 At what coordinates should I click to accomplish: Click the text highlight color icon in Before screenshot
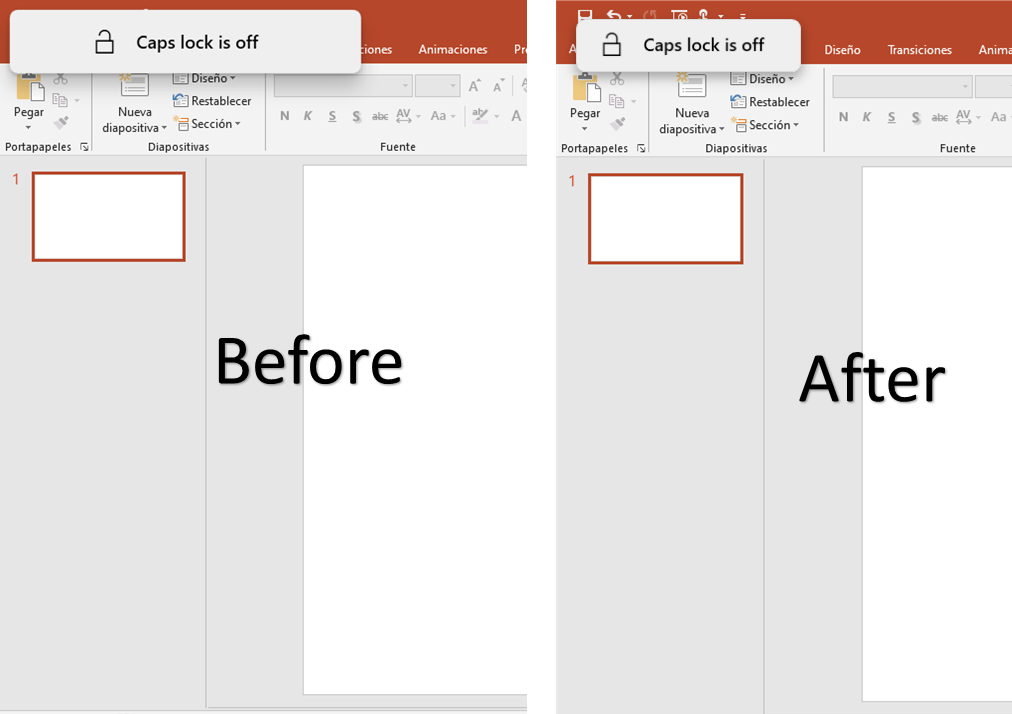click(480, 116)
